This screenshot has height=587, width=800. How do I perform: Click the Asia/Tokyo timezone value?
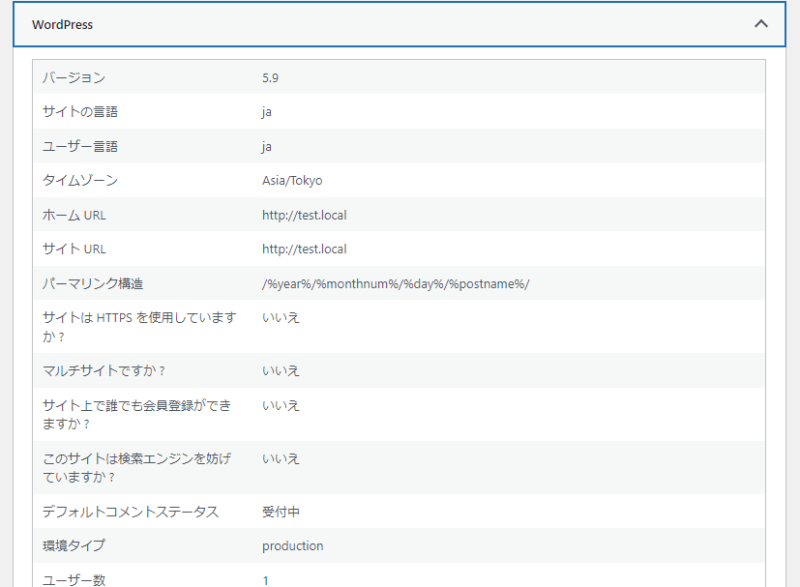(x=292, y=181)
